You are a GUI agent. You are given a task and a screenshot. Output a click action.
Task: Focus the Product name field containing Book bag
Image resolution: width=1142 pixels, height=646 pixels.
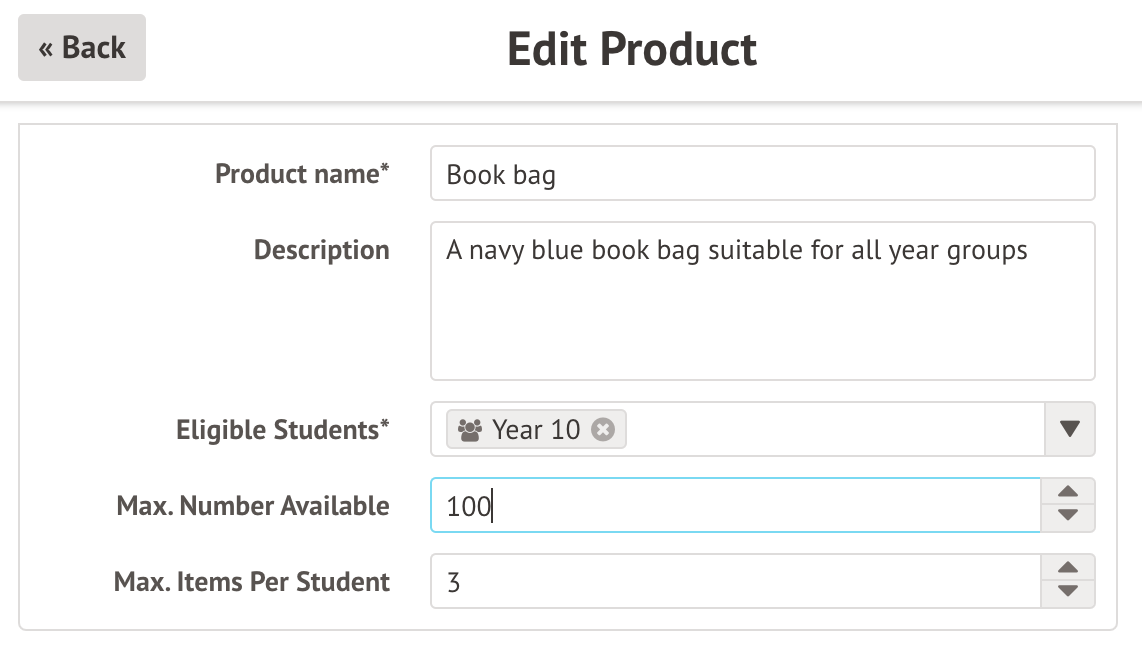[x=762, y=175]
